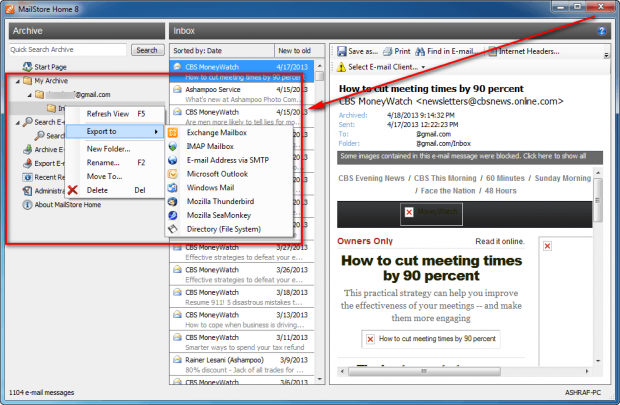Click the Microsoft Outlook icon
This screenshot has width=620, height=405.
coord(173,174)
